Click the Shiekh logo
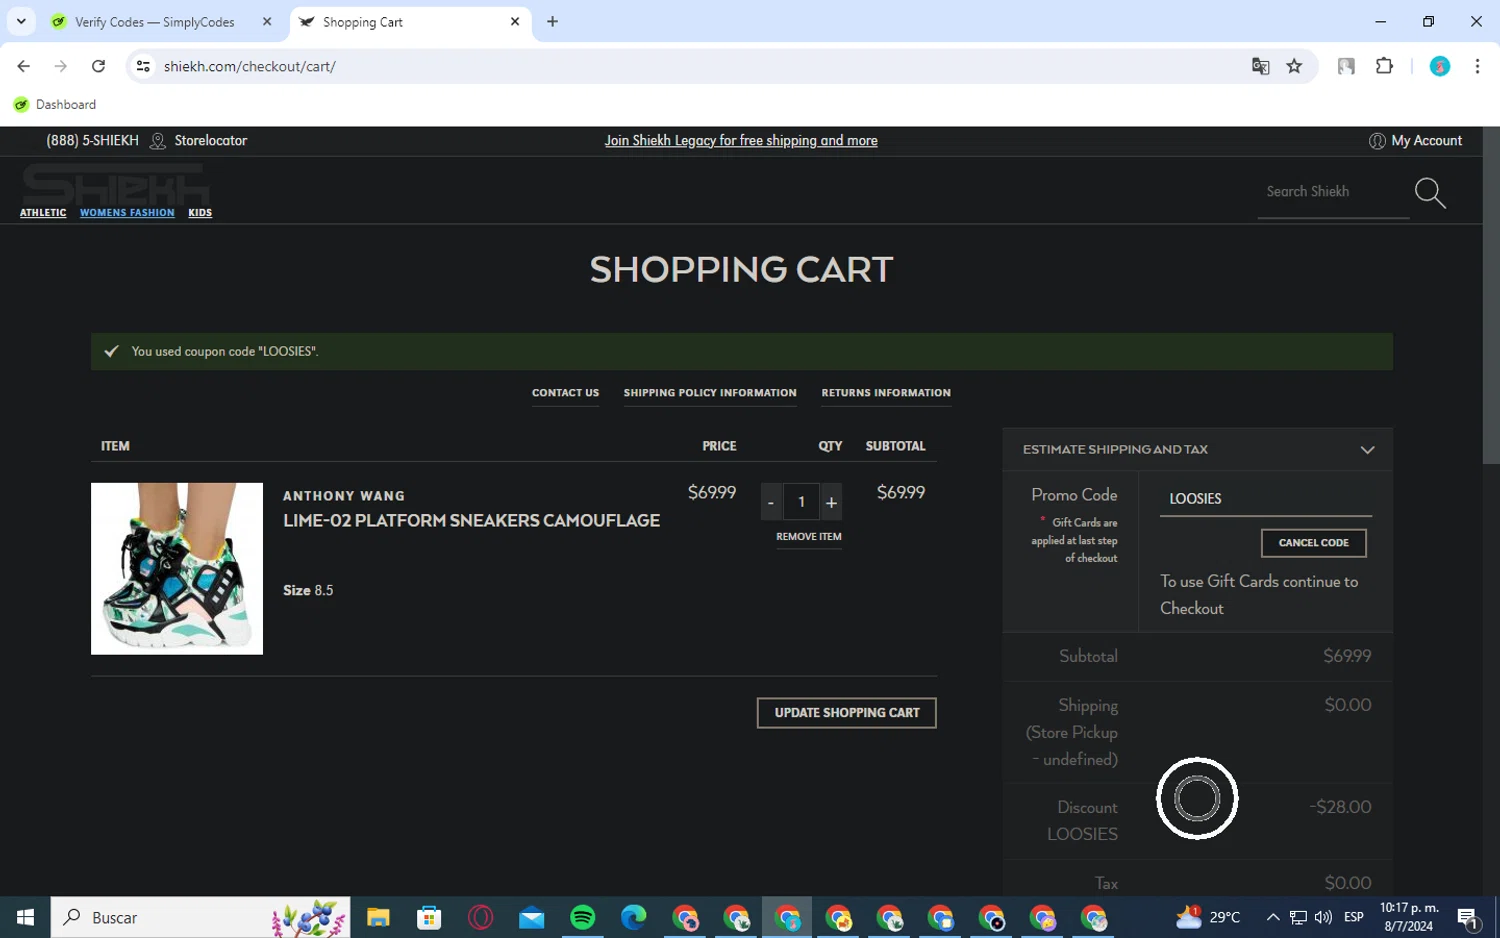The image size is (1500, 938). coord(115,184)
